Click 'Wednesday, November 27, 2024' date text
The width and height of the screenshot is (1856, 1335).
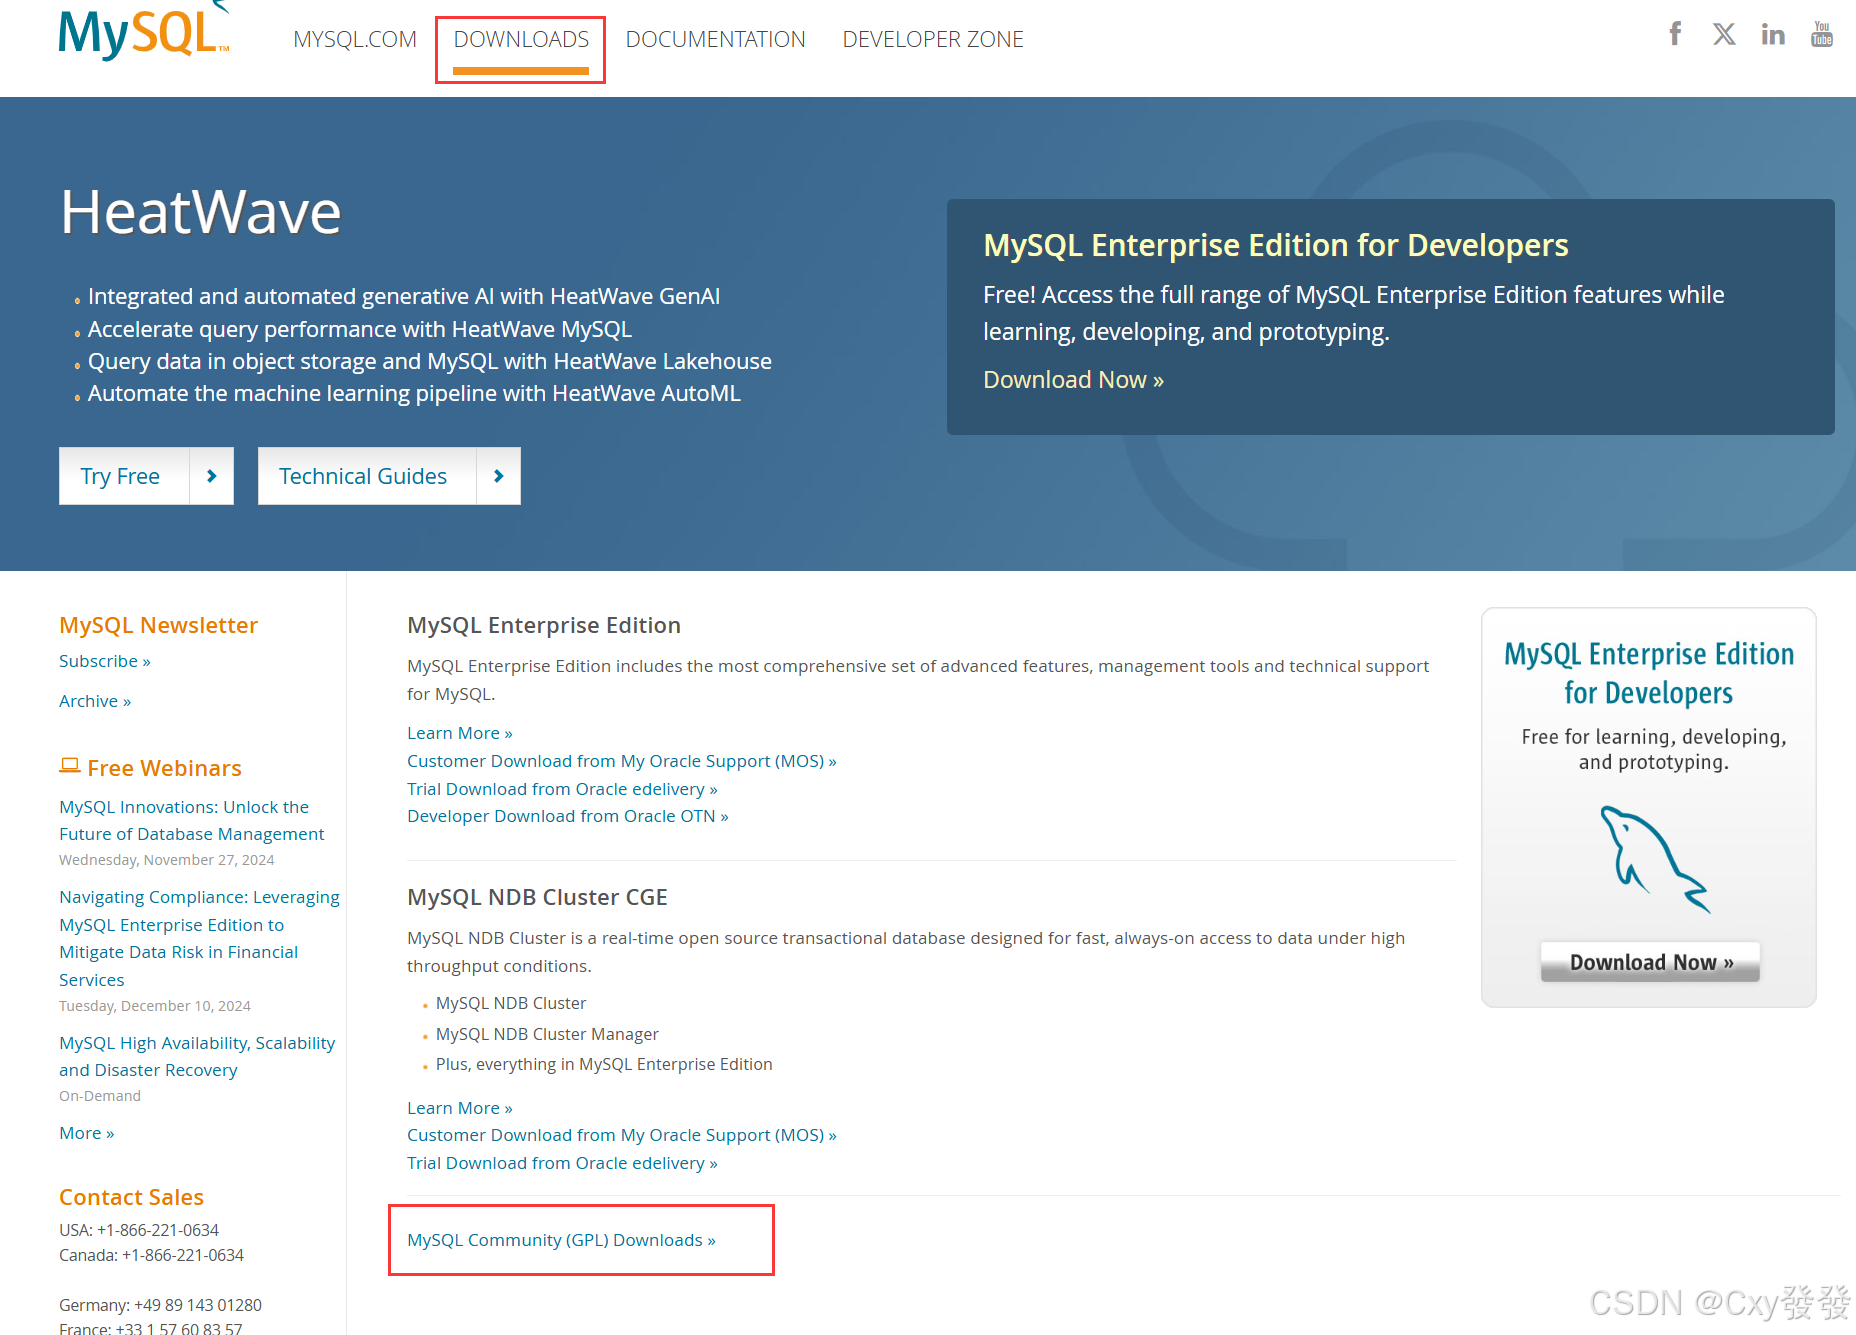166,860
